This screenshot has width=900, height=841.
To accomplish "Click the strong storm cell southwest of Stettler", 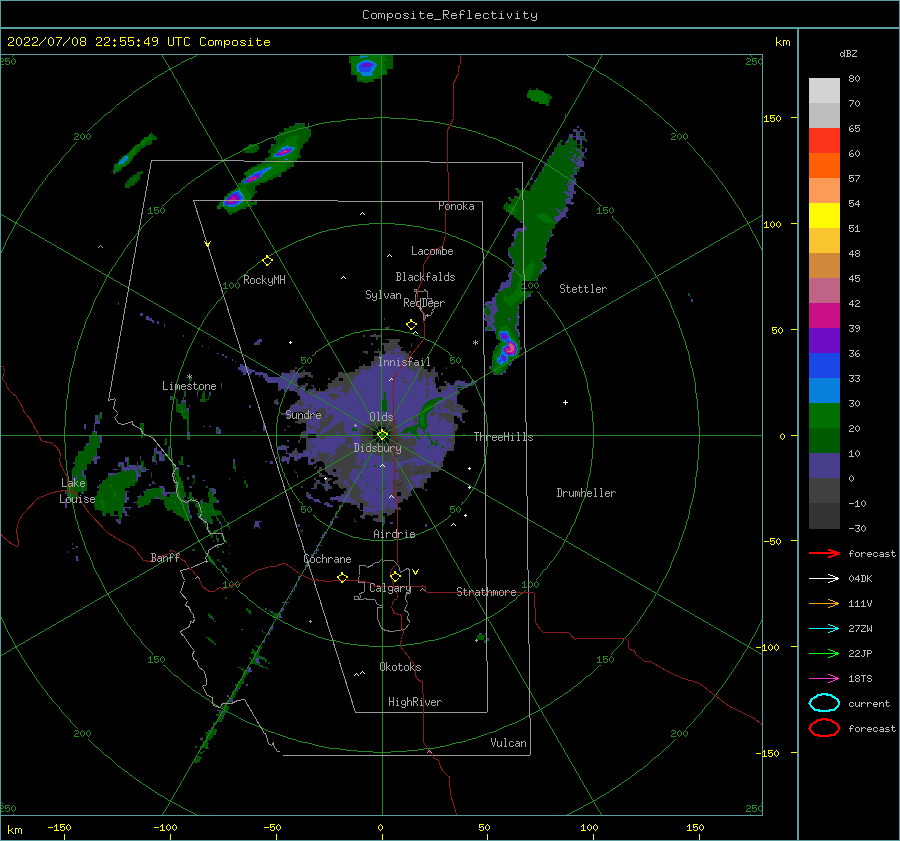I will click(506, 347).
